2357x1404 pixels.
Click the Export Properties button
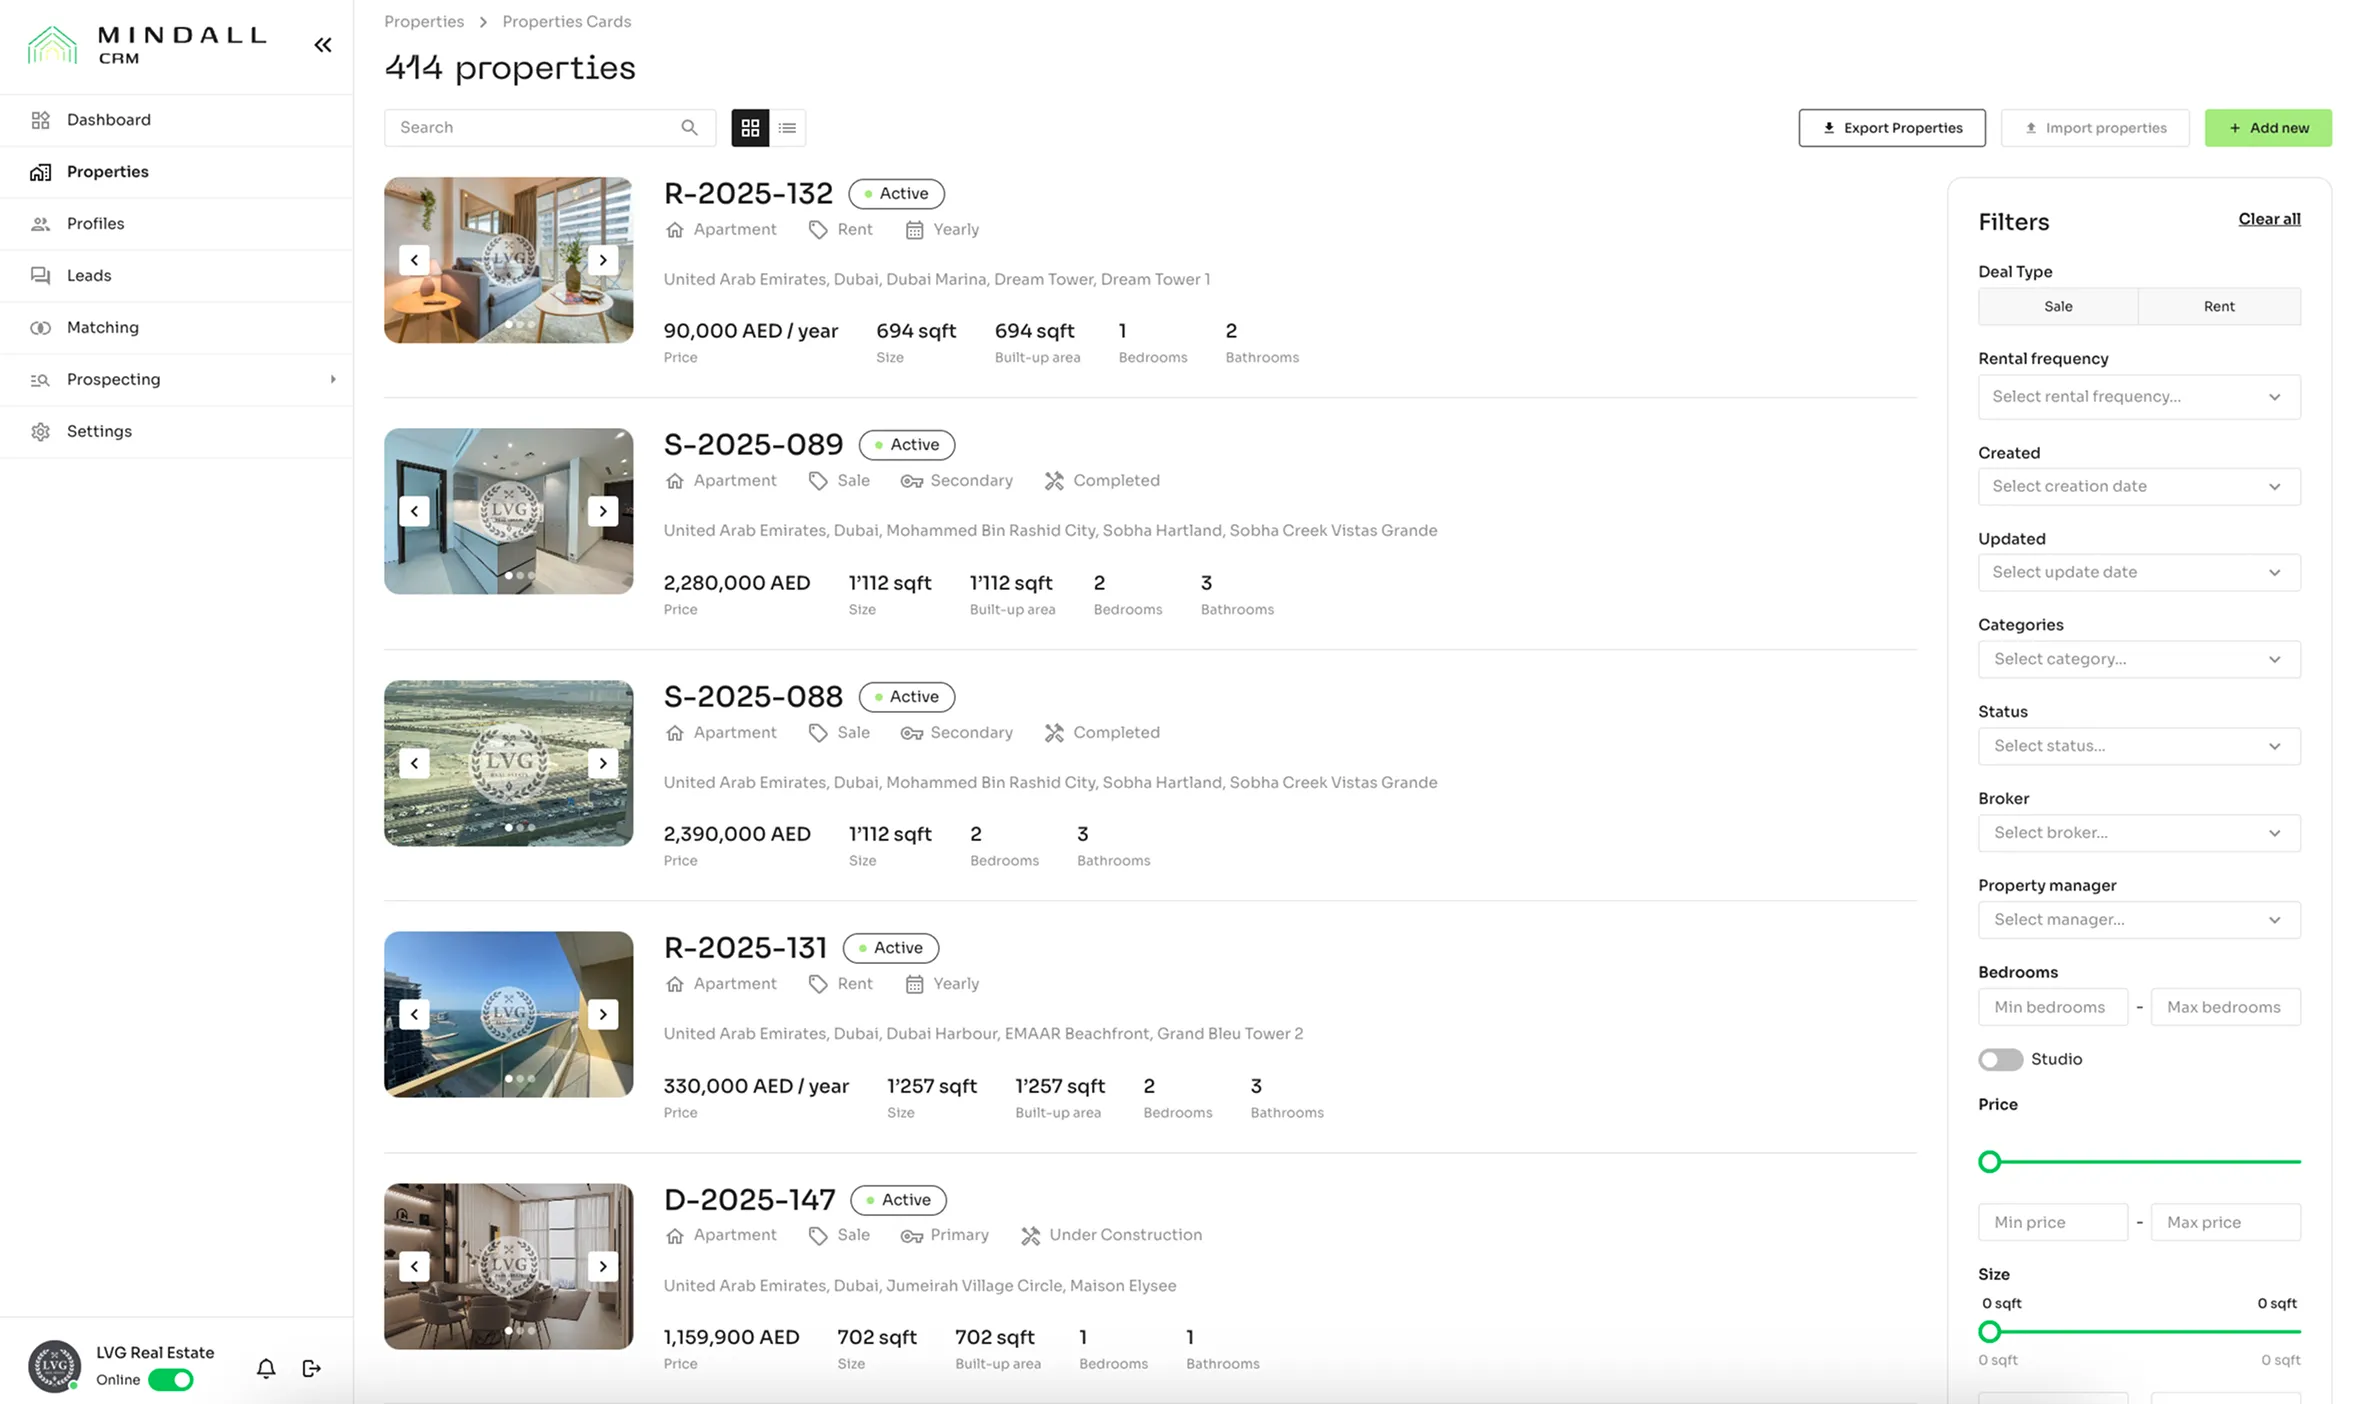(x=1891, y=128)
